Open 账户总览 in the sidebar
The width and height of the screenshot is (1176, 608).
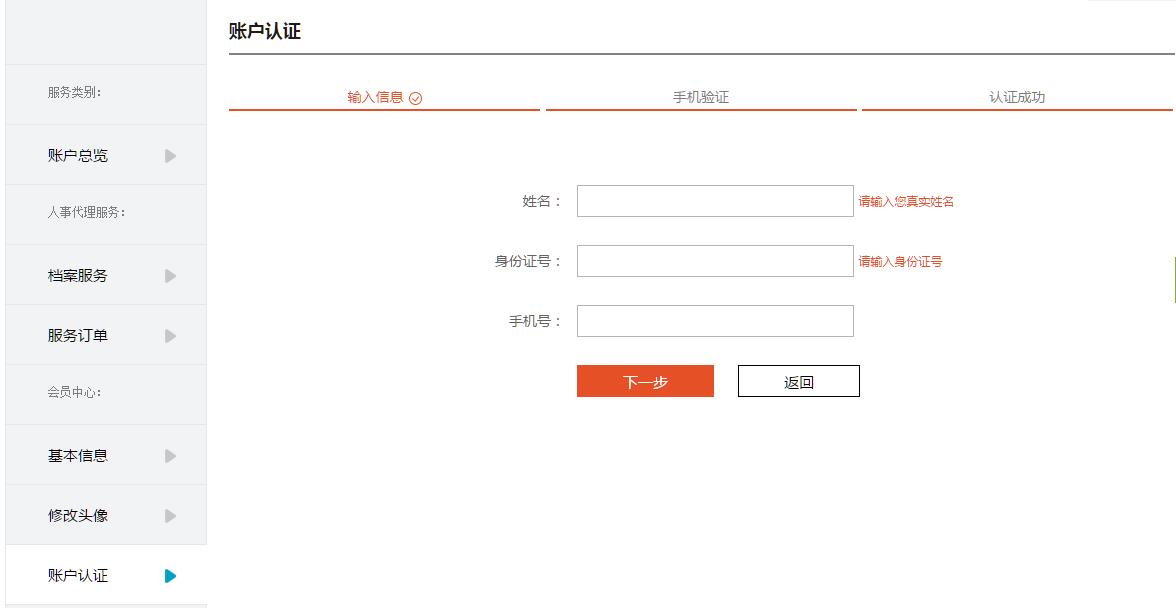[x=106, y=155]
